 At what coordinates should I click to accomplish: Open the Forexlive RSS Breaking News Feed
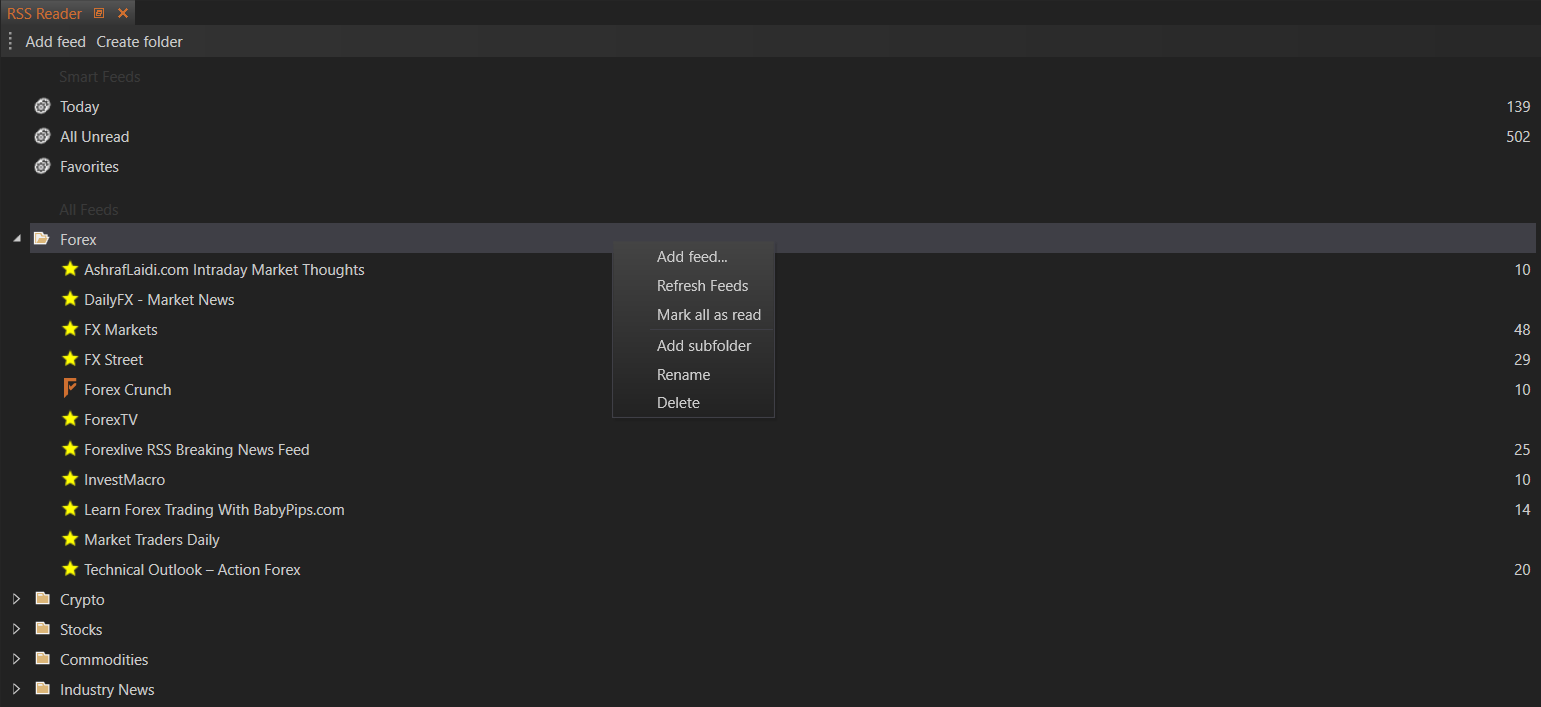[196, 450]
